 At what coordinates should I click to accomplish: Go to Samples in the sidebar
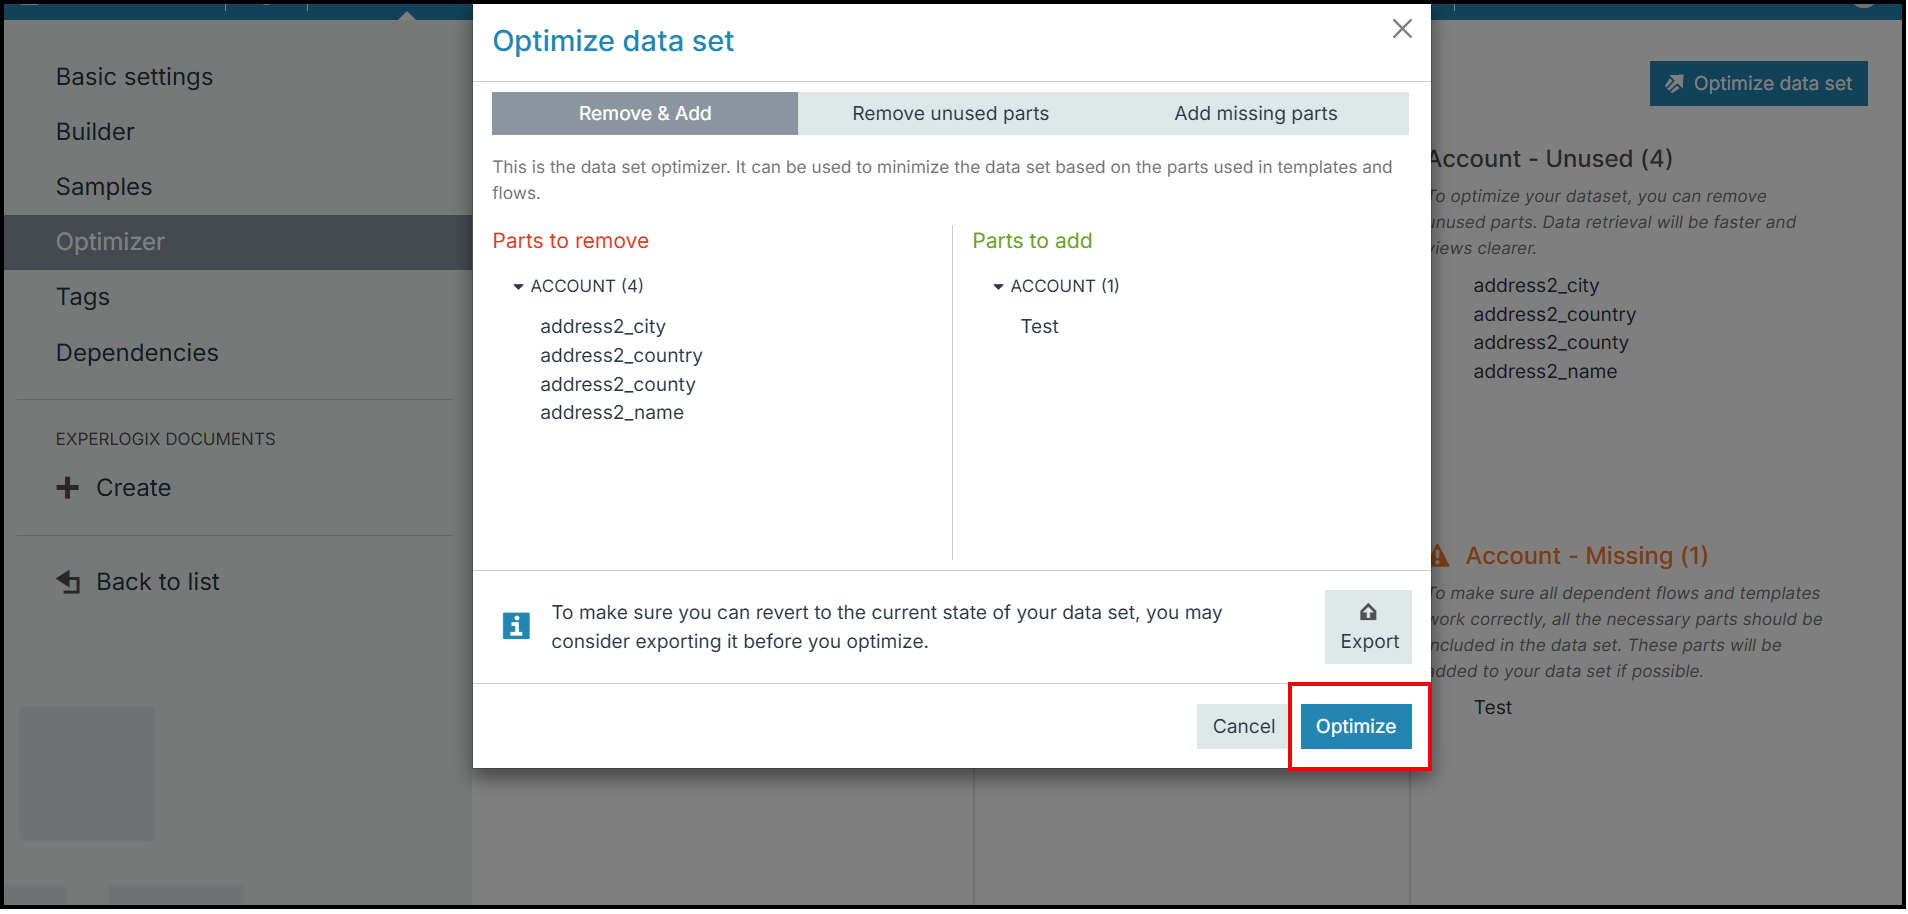(x=104, y=187)
